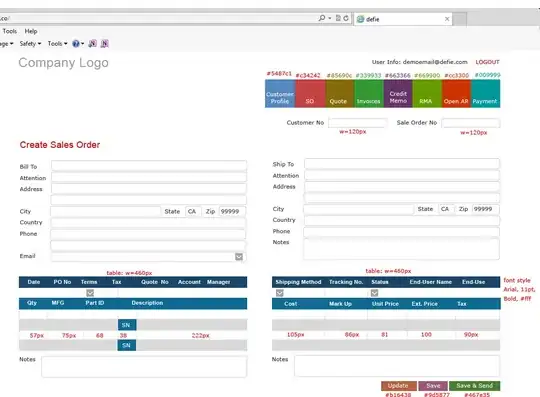
Task: Click the second OneNote linked notes icon
Action: (x=105, y=43)
